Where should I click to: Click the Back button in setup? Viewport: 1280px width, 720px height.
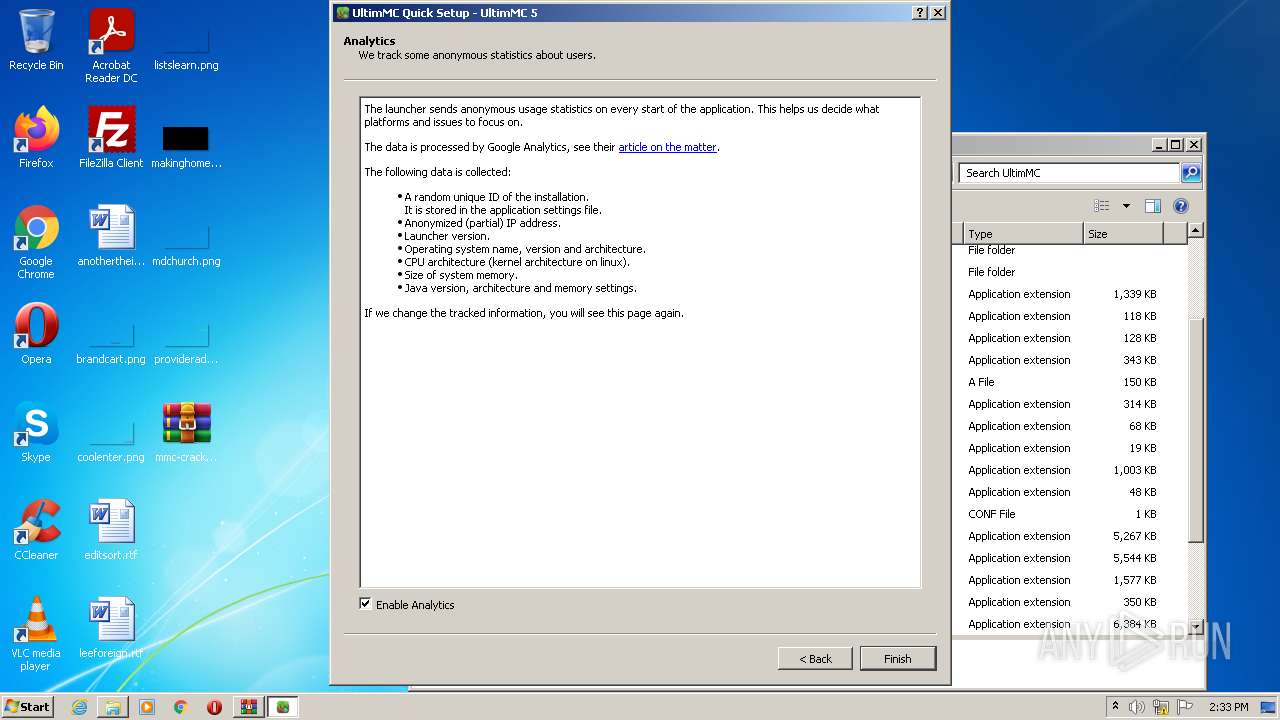point(815,658)
